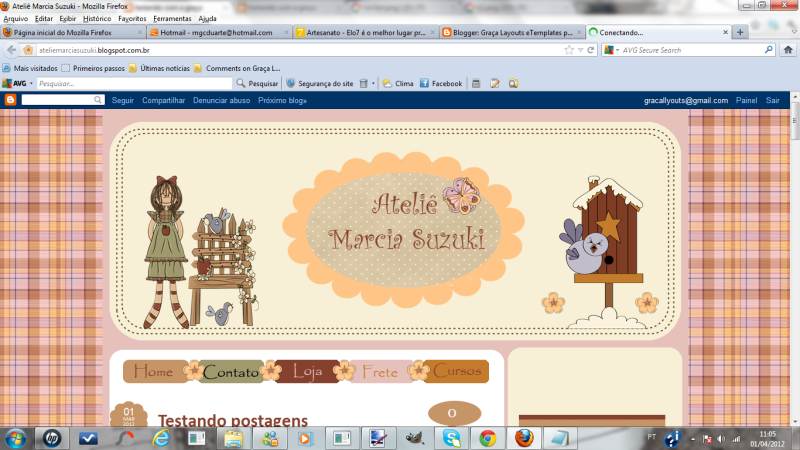Click the last AVG toolbar icon

click(513, 83)
